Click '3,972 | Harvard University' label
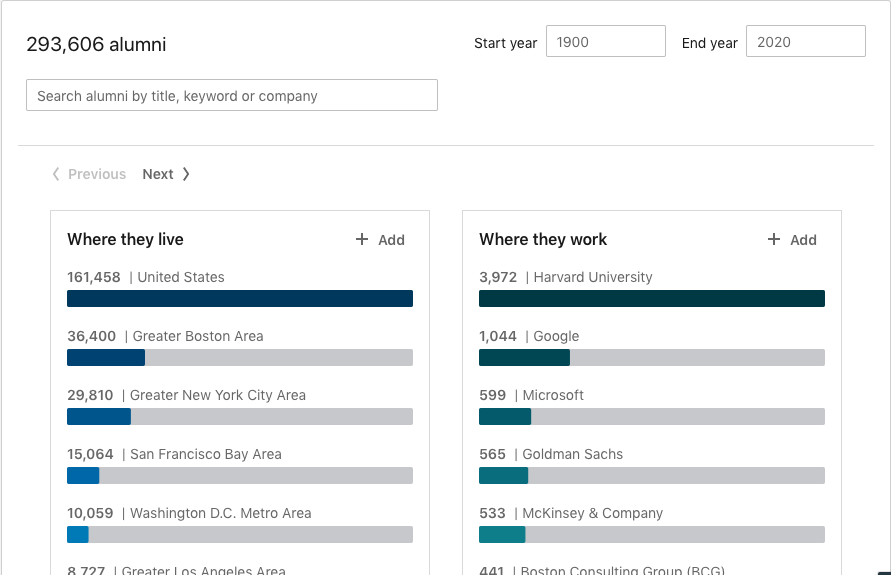This screenshot has width=891, height=575. 566,277
